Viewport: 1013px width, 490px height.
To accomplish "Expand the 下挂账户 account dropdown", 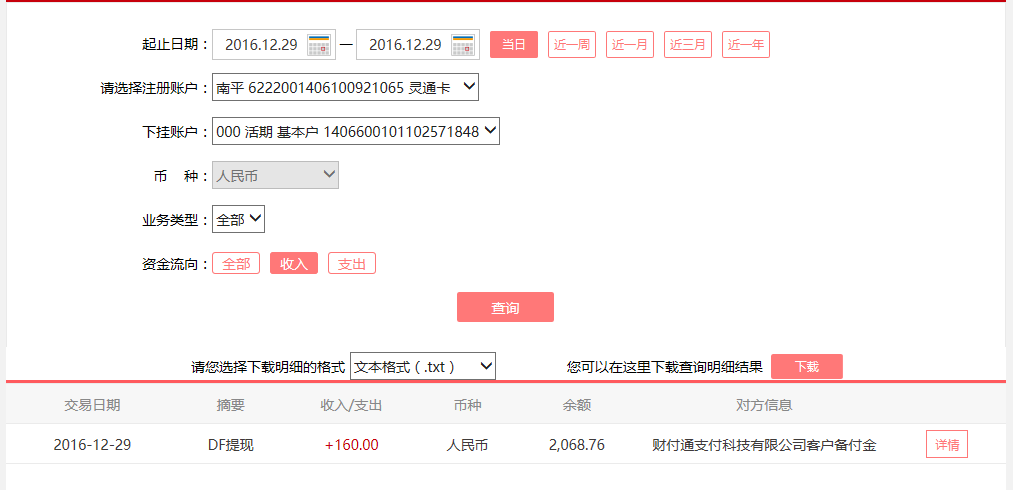I will (x=355, y=131).
